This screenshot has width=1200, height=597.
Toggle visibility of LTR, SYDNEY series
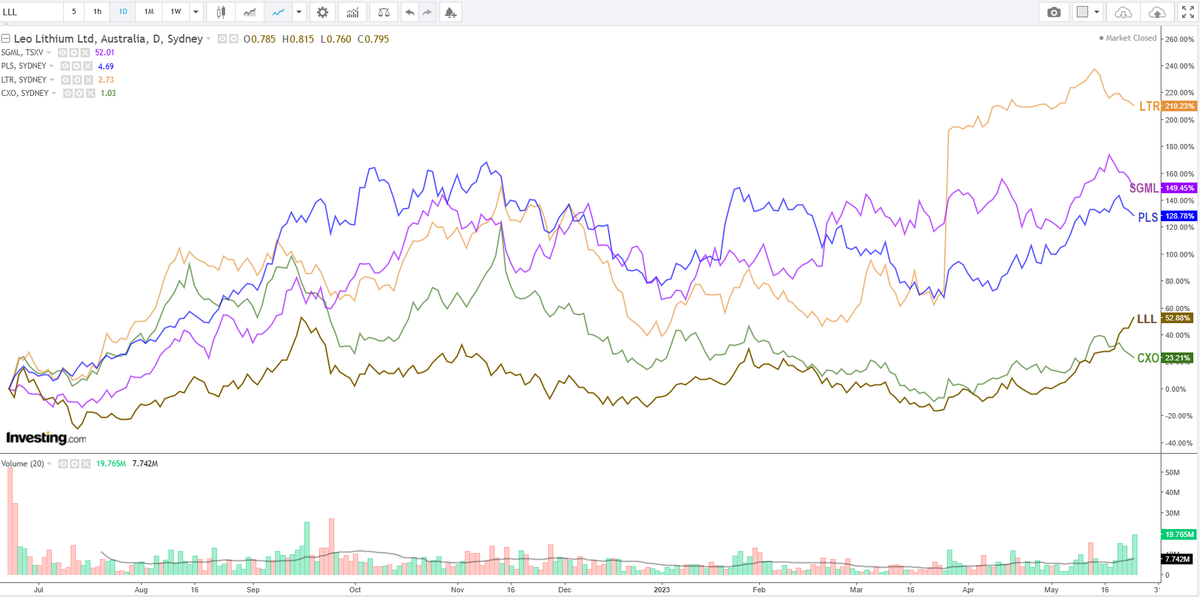pos(66,80)
